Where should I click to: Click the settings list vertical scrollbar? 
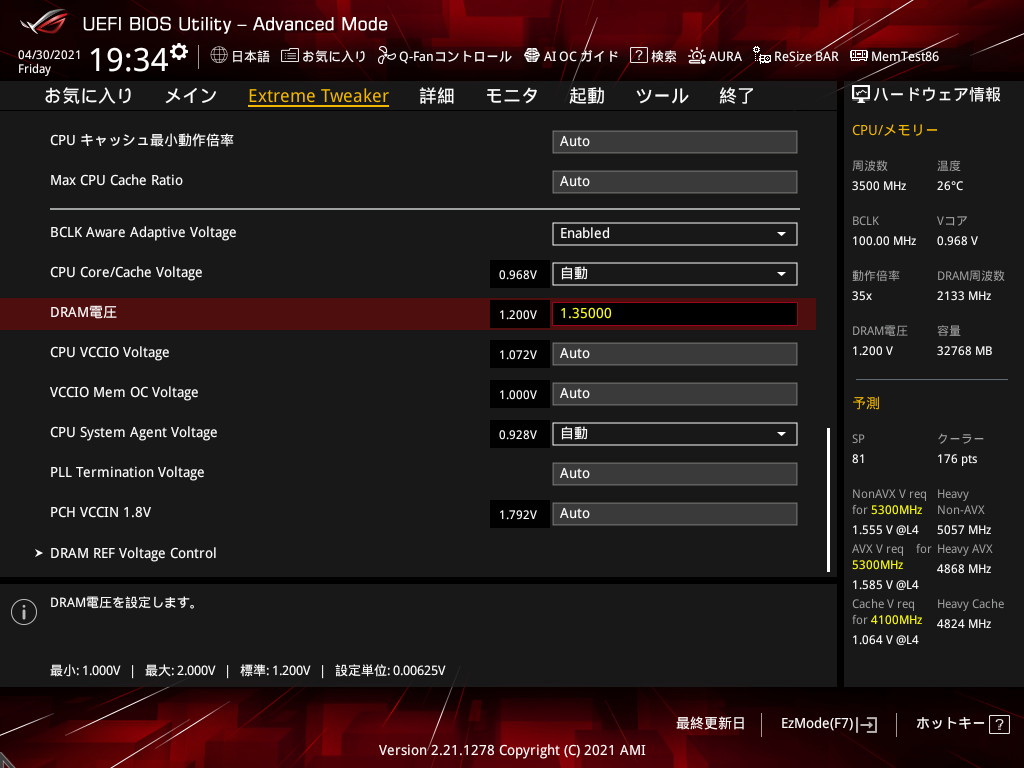(x=828, y=498)
